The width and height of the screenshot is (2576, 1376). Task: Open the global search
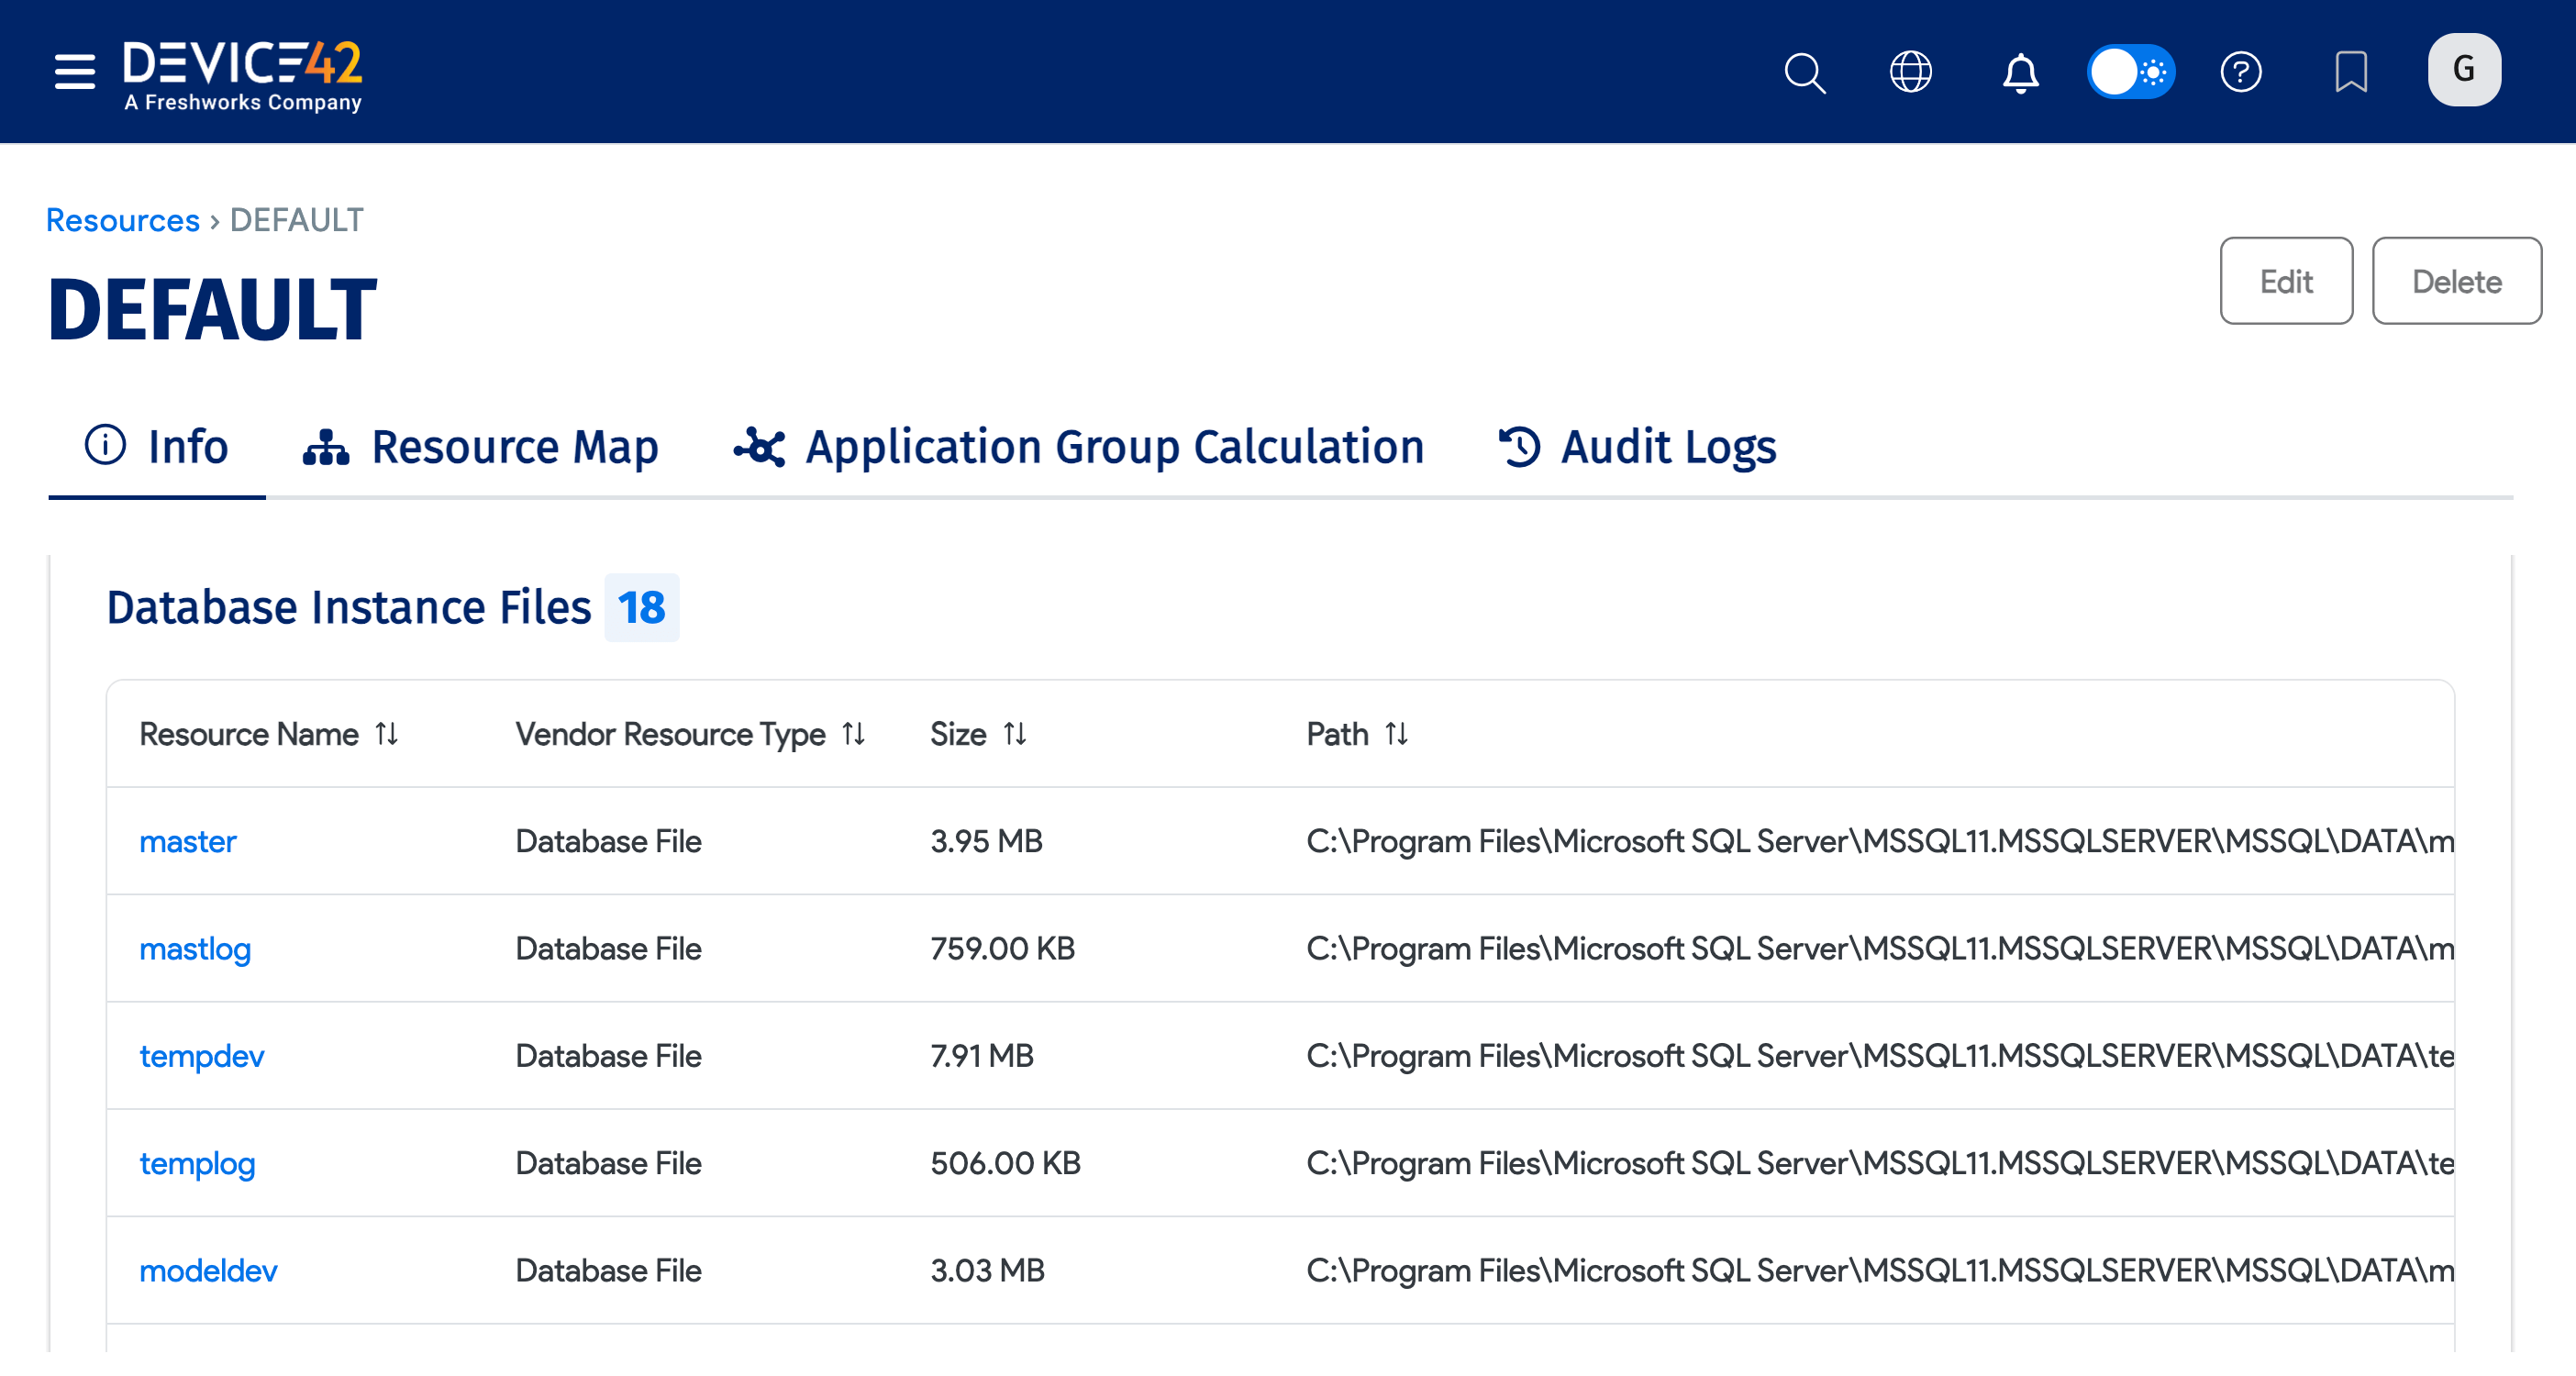[1805, 72]
